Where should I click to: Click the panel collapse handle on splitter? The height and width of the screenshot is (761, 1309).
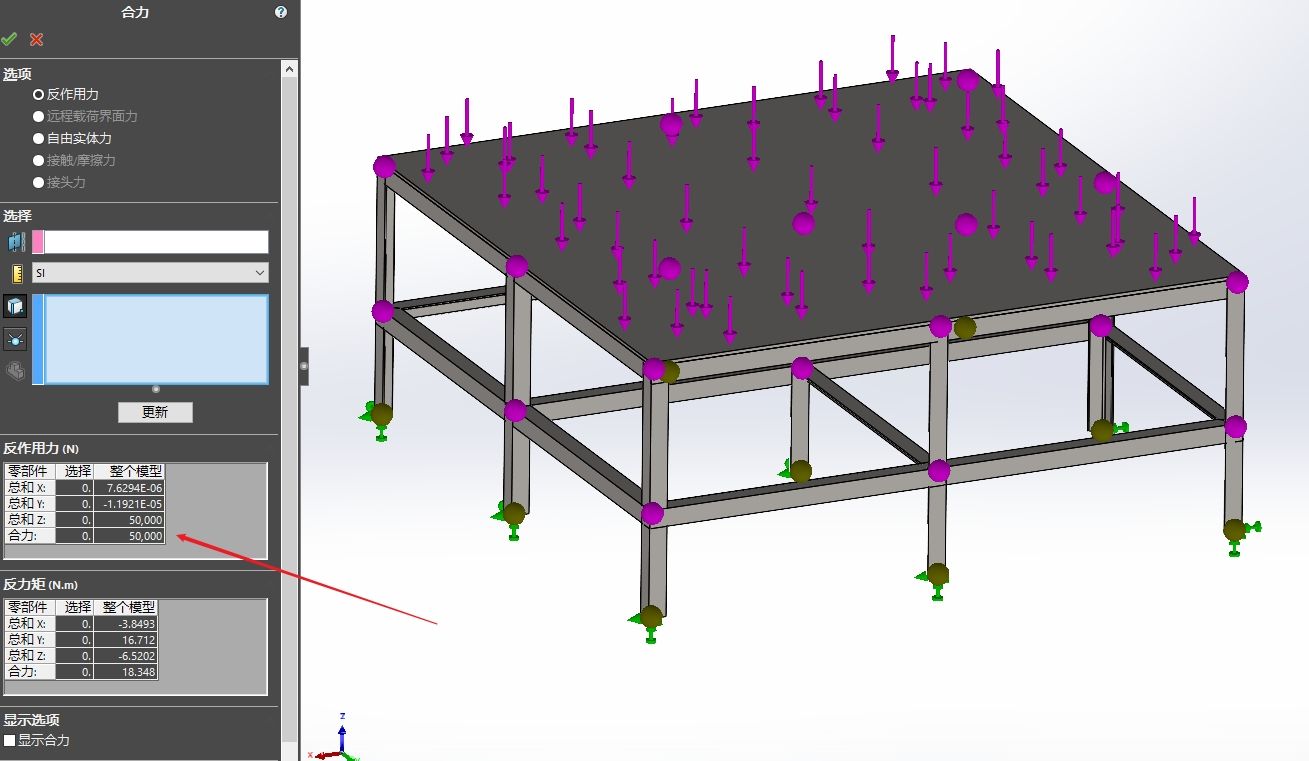(x=304, y=367)
